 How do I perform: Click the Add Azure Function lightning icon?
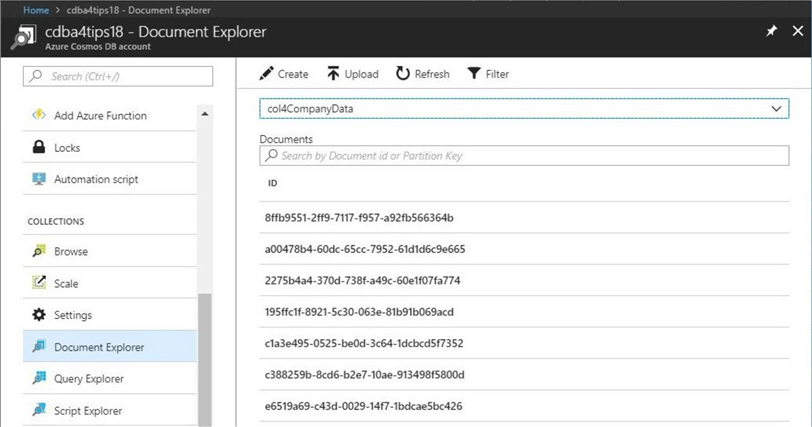click(x=39, y=115)
